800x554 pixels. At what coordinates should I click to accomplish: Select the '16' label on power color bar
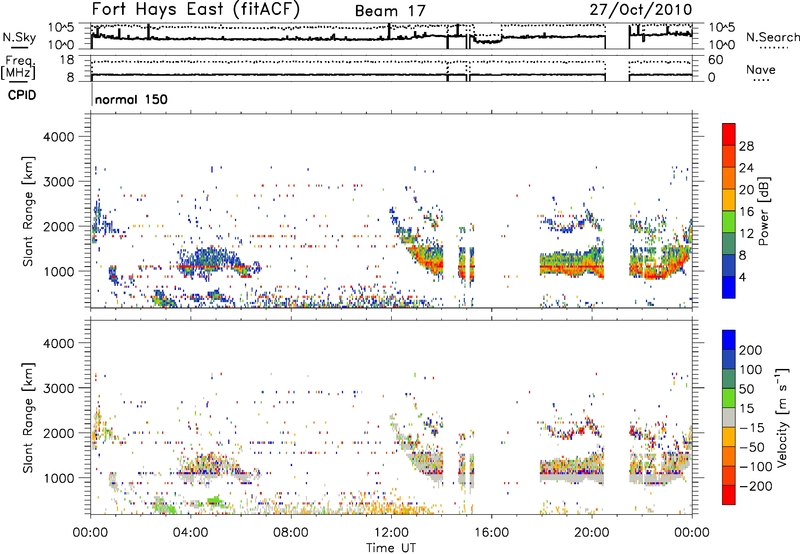746,212
